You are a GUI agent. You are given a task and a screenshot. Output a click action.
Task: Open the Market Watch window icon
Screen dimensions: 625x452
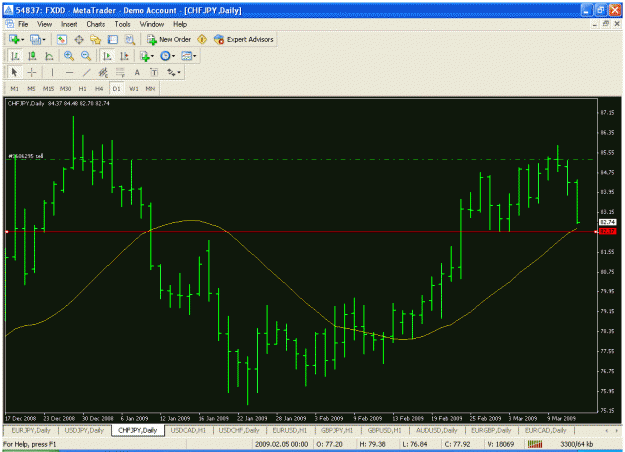click(x=61, y=39)
